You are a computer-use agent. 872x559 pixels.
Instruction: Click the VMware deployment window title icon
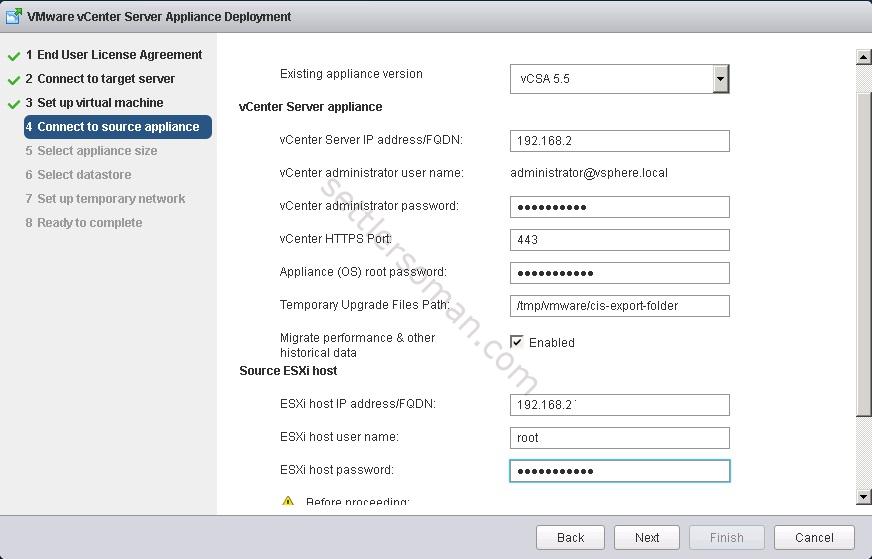pos(13,16)
